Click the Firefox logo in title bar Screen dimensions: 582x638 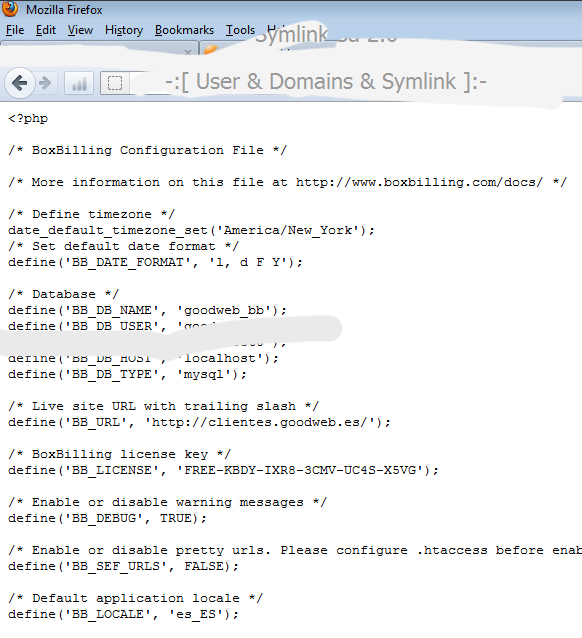coord(10,9)
